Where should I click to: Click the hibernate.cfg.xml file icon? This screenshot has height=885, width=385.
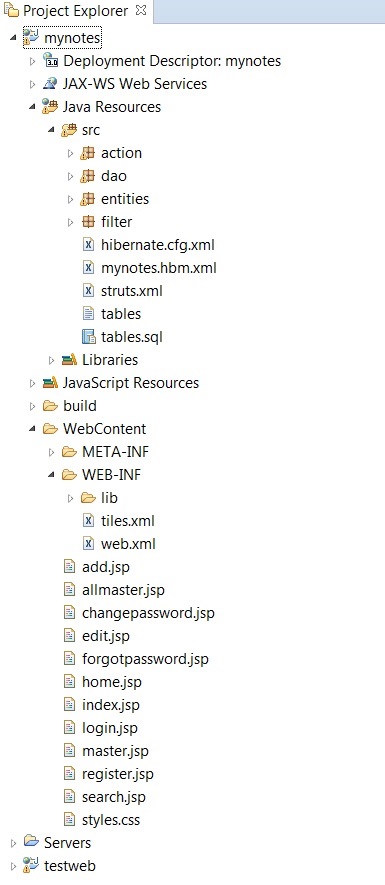click(x=88, y=245)
